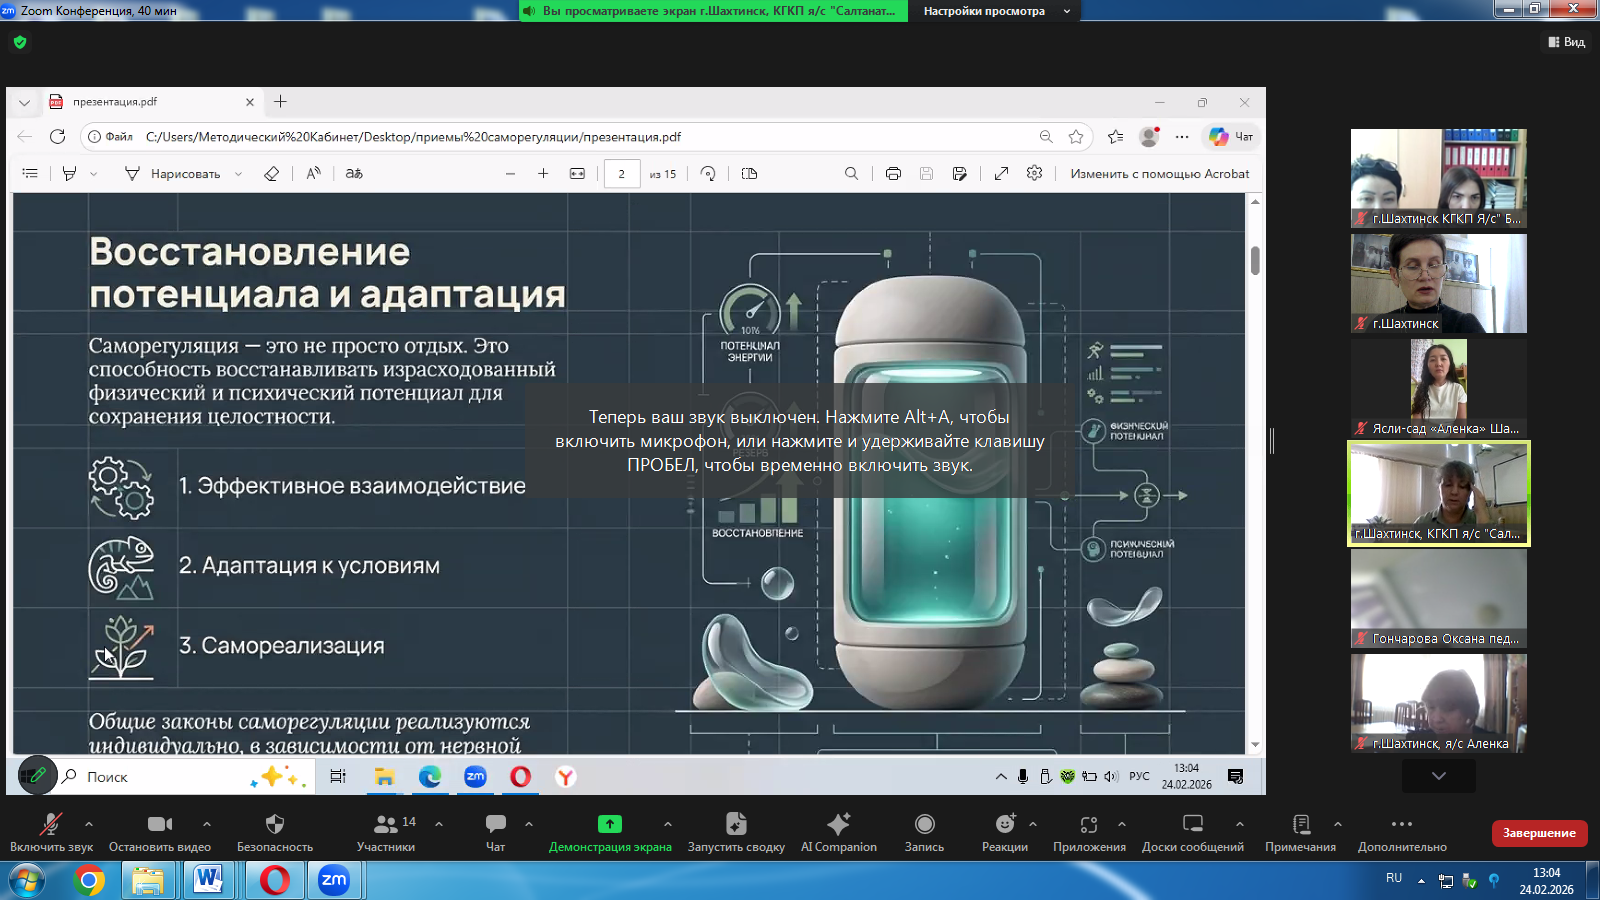Expand audio options arrow next to Включить звук
Image resolution: width=1600 pixels, height=900 pixels.
click(x=89, y=824)
